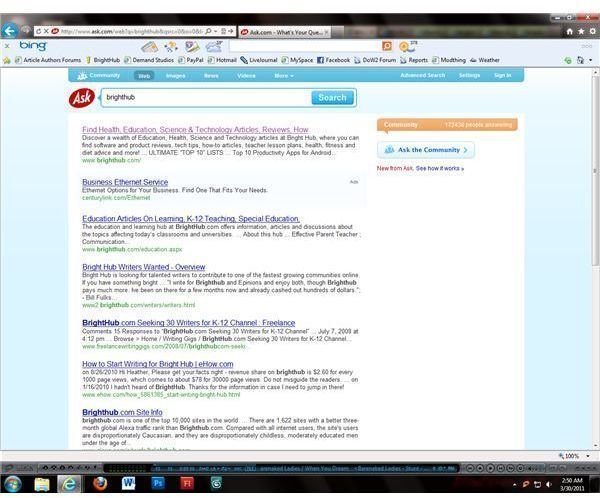Image resolution: width=600 pixels, height=498 pixels.
Task: Open Windows Explorer from the taskbar
Action: [x=42, y=484]
